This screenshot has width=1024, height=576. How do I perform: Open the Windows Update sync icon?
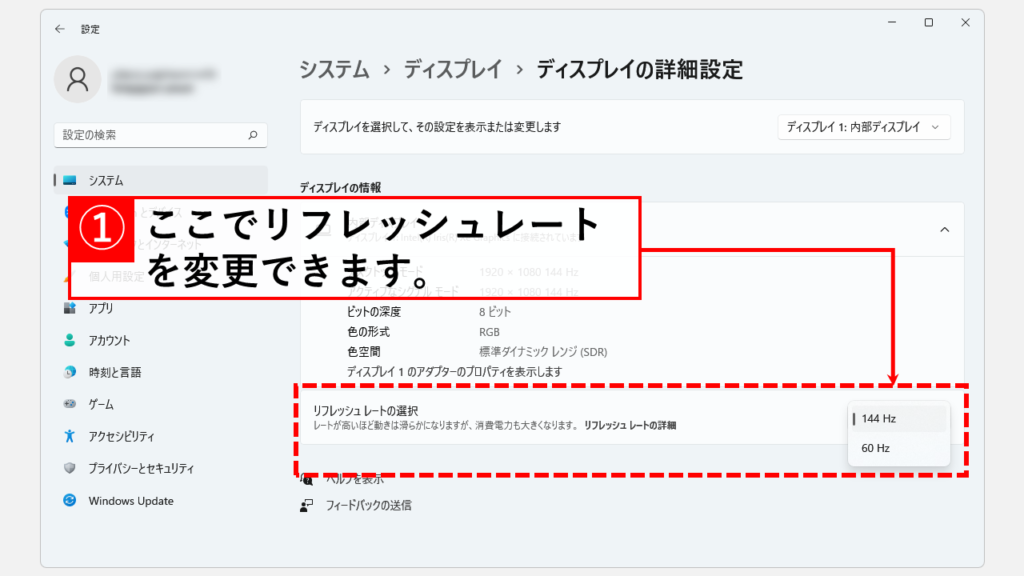coord(70,500)
